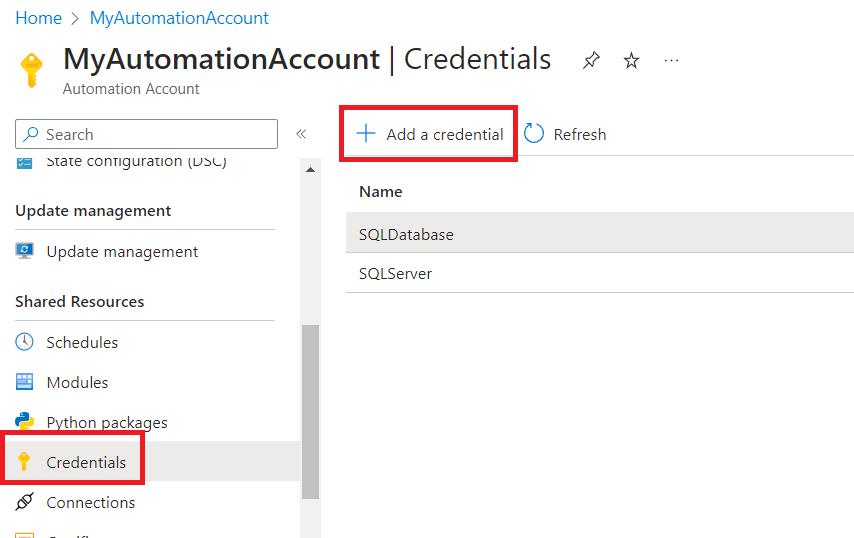
Task: Click the Update management monitor icon
Action: [x=25, y=251]
